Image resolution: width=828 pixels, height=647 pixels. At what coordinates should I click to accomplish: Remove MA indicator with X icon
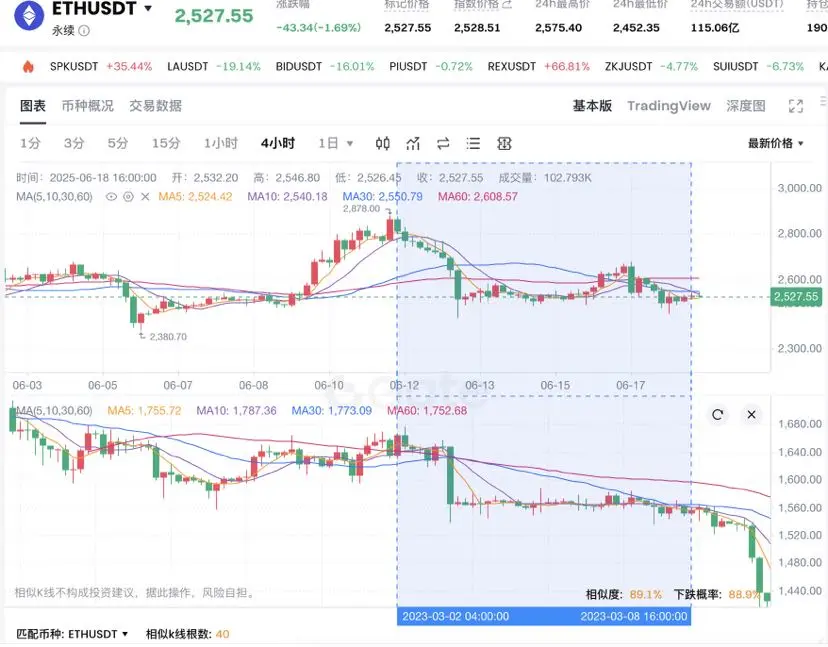(145, 197)
